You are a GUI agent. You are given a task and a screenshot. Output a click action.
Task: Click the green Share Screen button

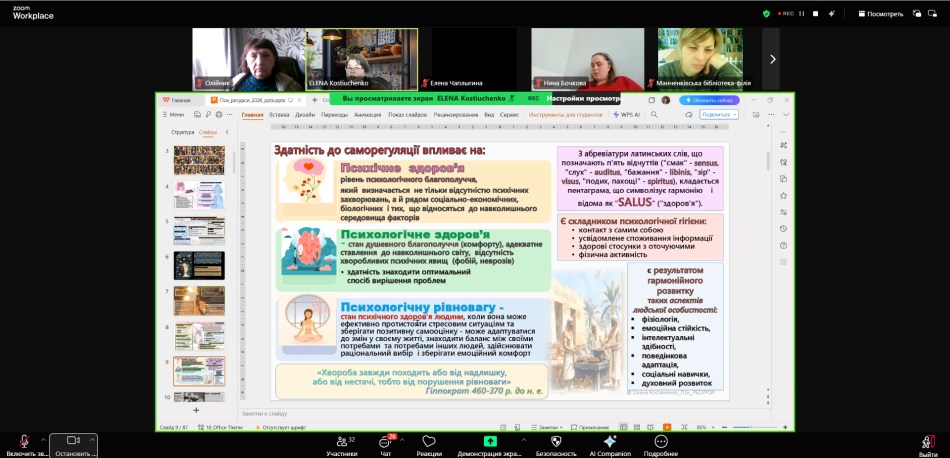click(x=490, y=440)
